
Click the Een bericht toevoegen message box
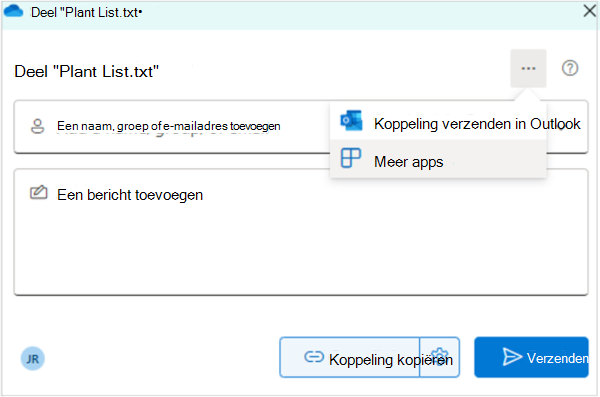click(x=301, y=232)
